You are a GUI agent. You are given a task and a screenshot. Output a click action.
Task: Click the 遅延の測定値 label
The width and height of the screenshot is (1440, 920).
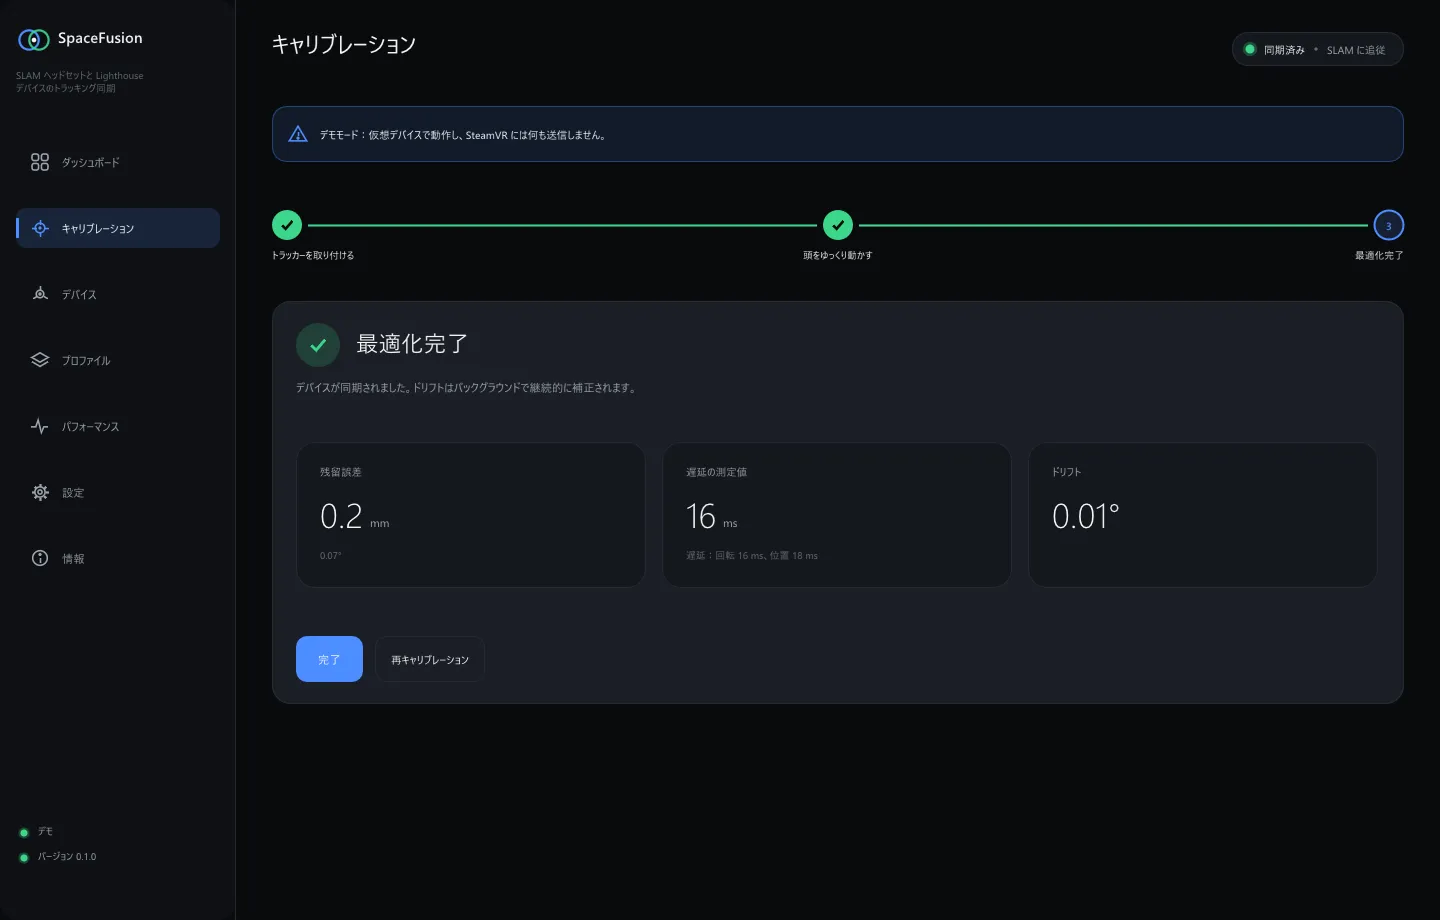pos(716,472)
